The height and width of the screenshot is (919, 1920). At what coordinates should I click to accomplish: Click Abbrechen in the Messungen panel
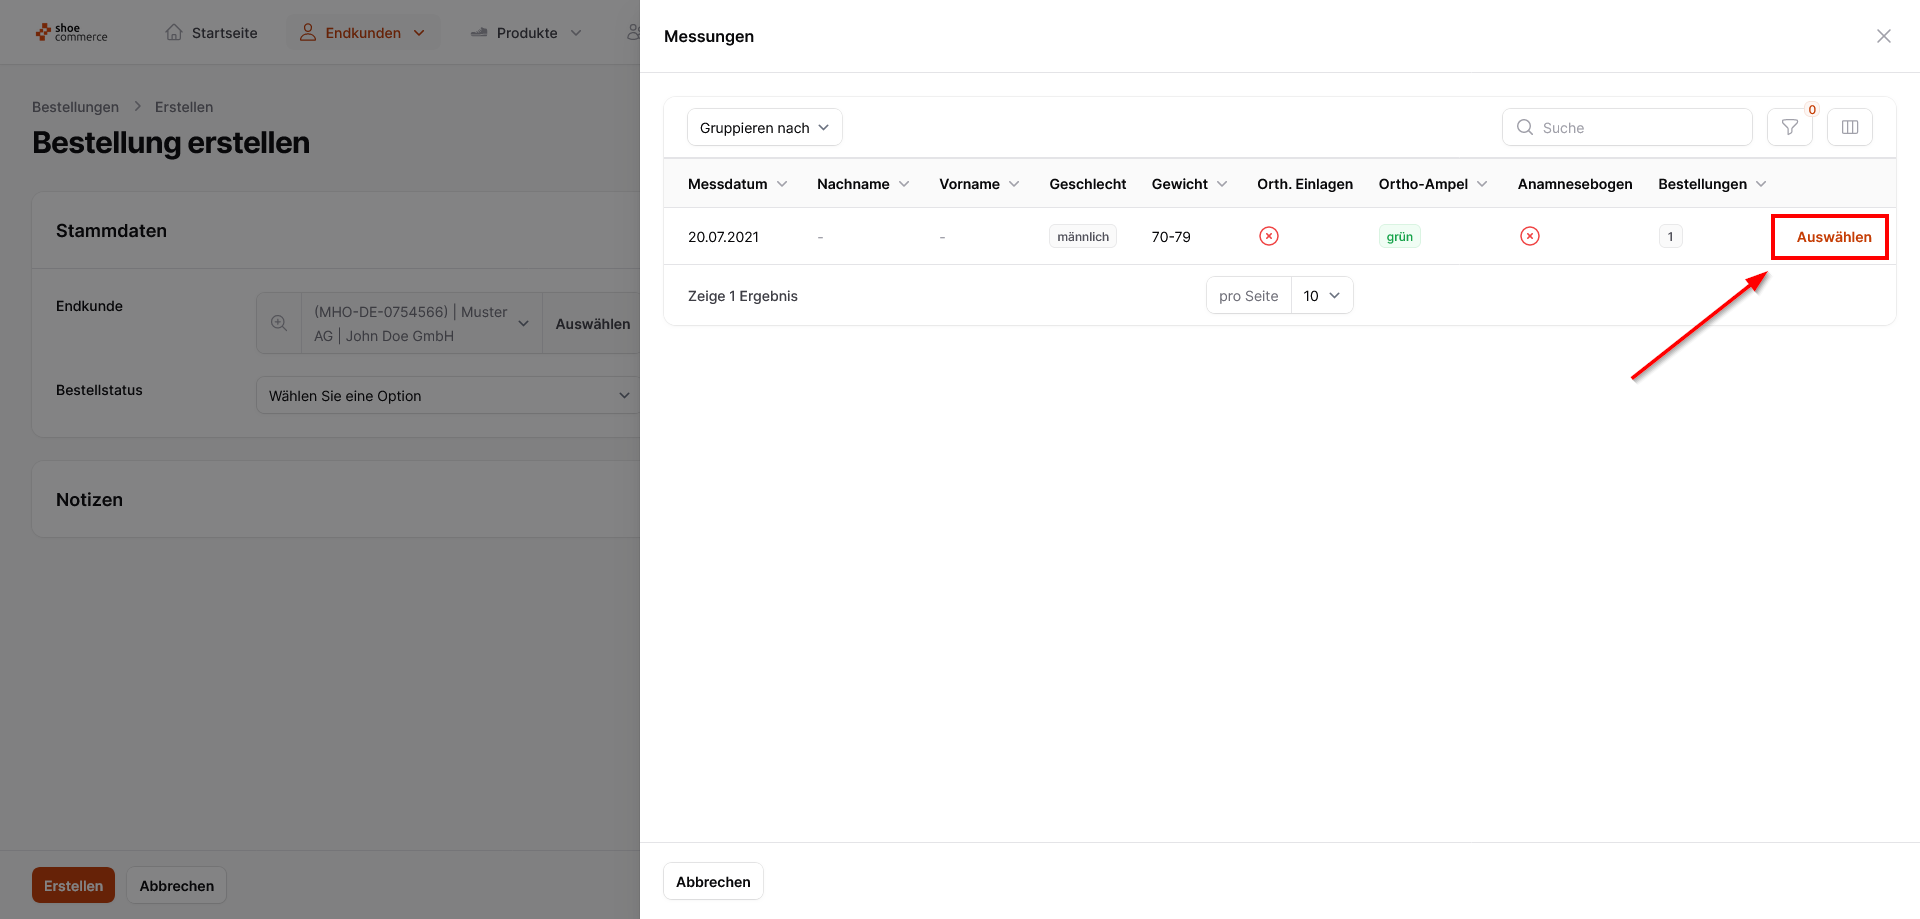pos(713,881)
